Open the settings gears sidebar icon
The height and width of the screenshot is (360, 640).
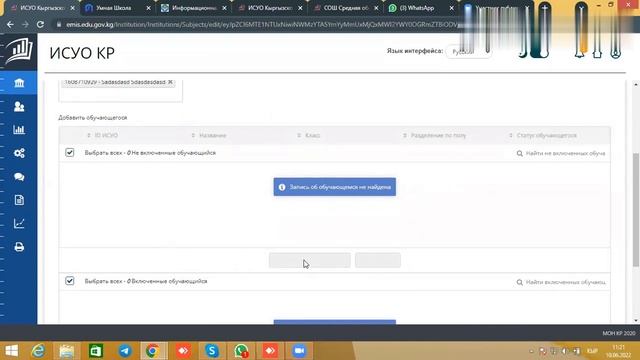(19, 153)
